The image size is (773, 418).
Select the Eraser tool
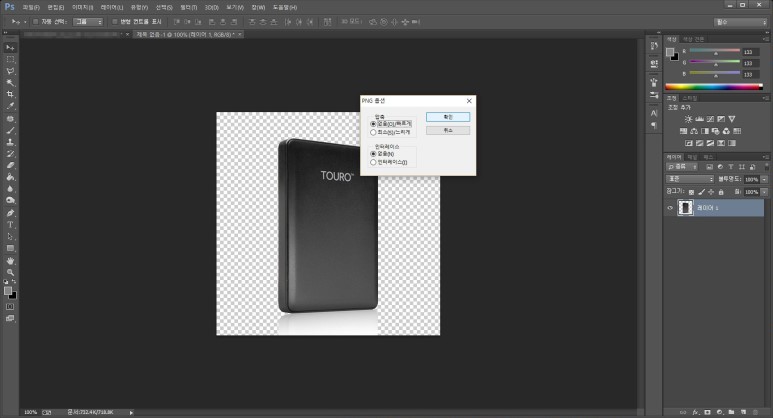coord(10,166)
